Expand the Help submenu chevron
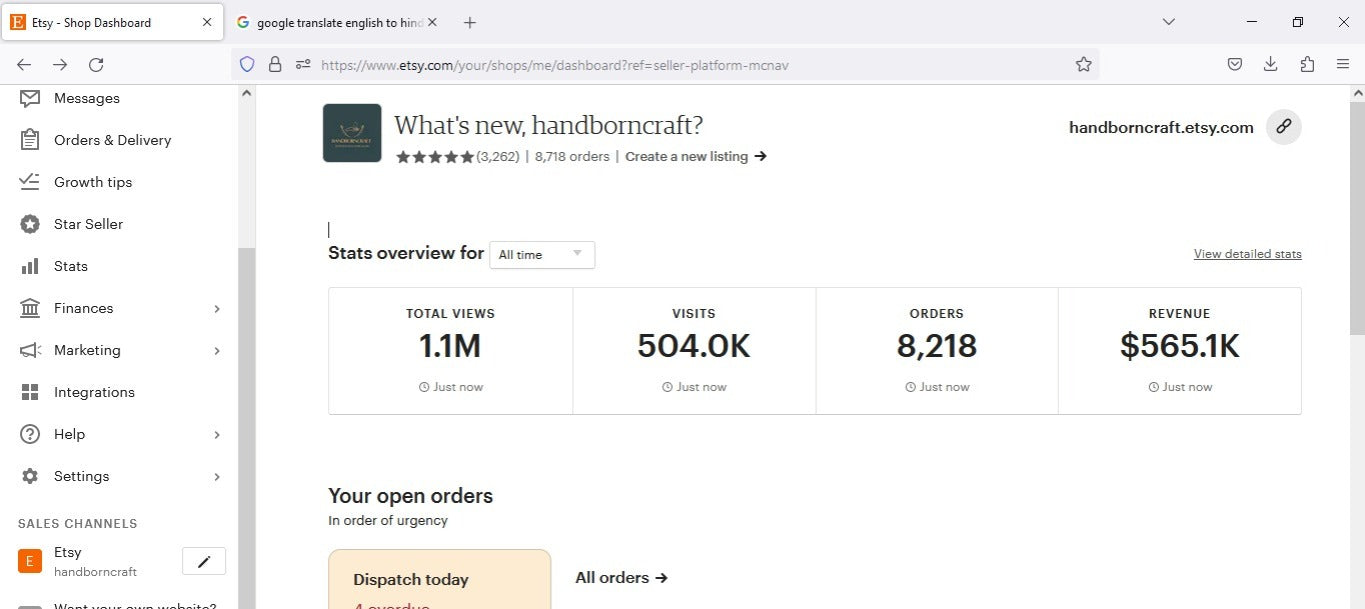 click(x=217, y=435)
